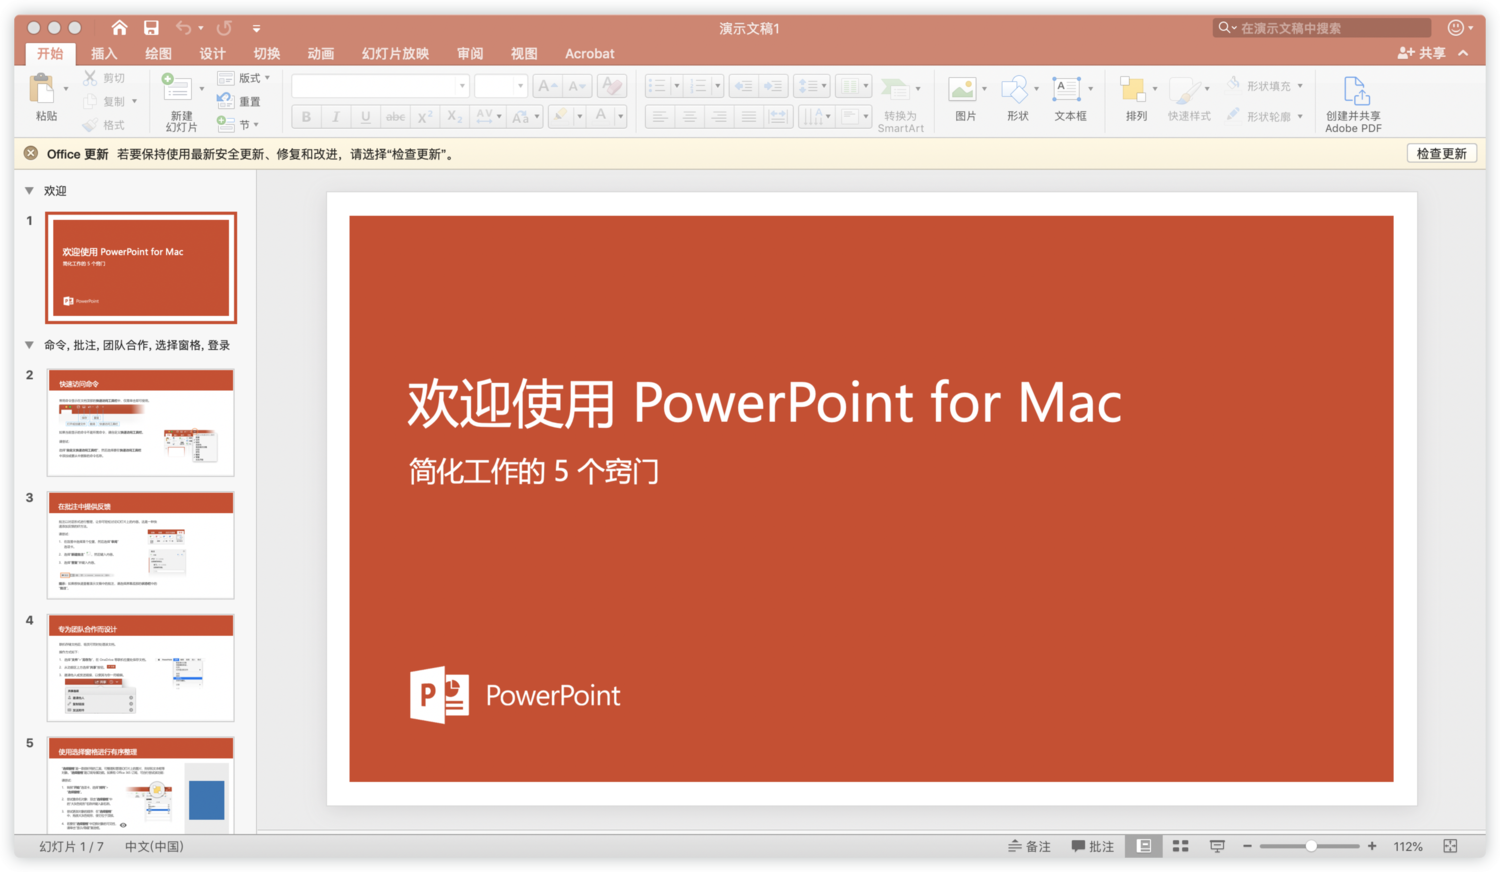
Task: Align text left
Action: tap(659, 117)
